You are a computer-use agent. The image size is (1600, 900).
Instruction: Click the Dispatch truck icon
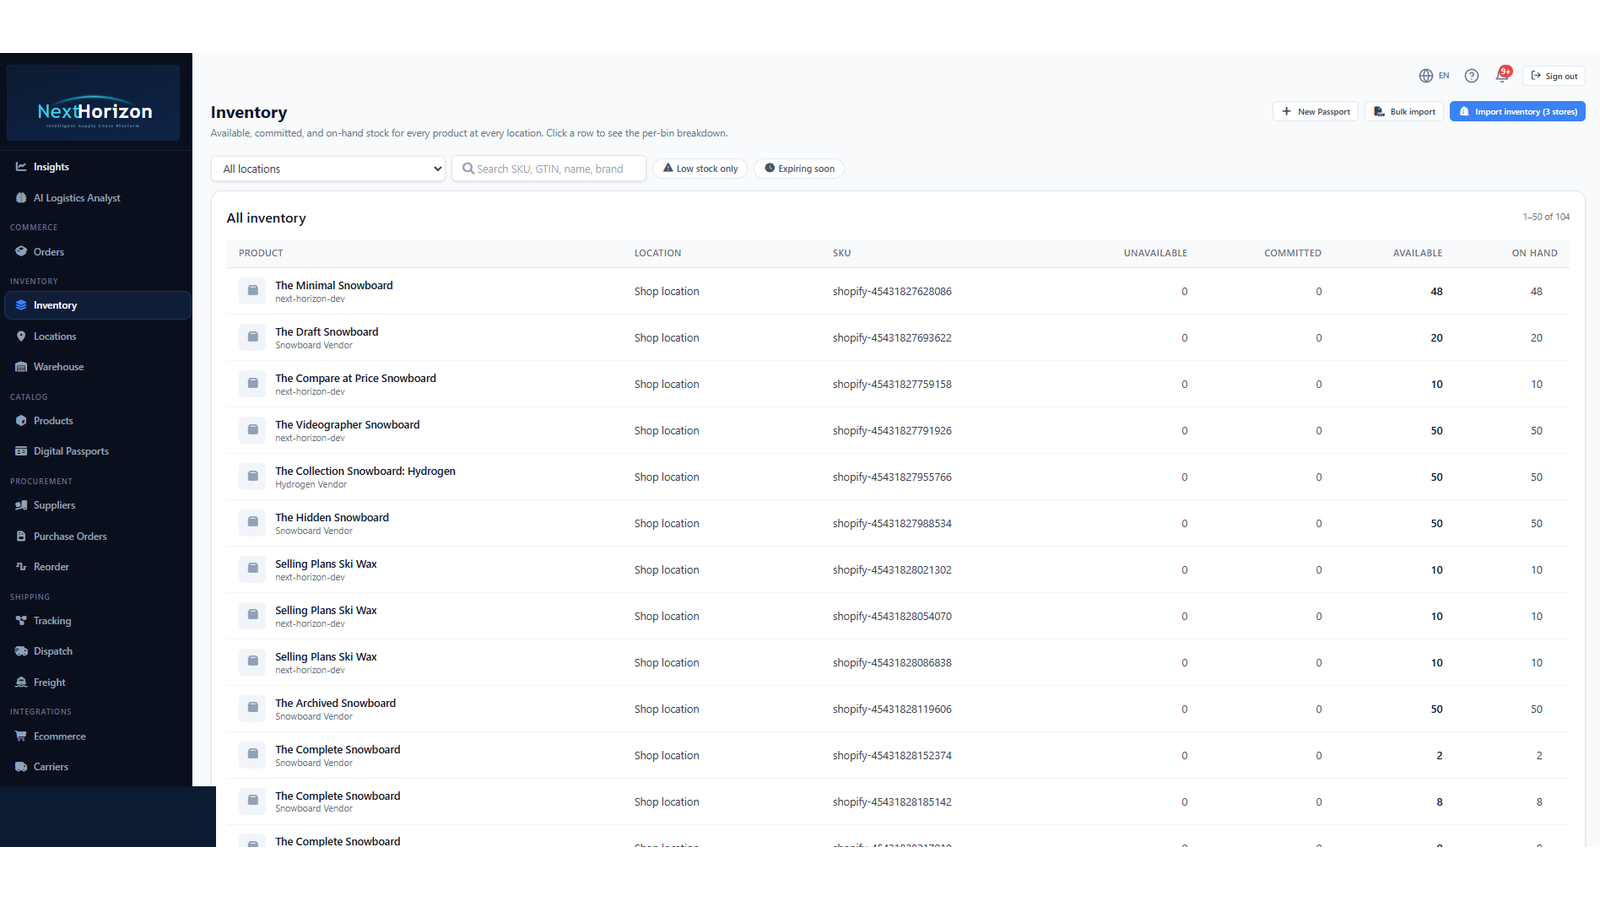tap(21, 651)
